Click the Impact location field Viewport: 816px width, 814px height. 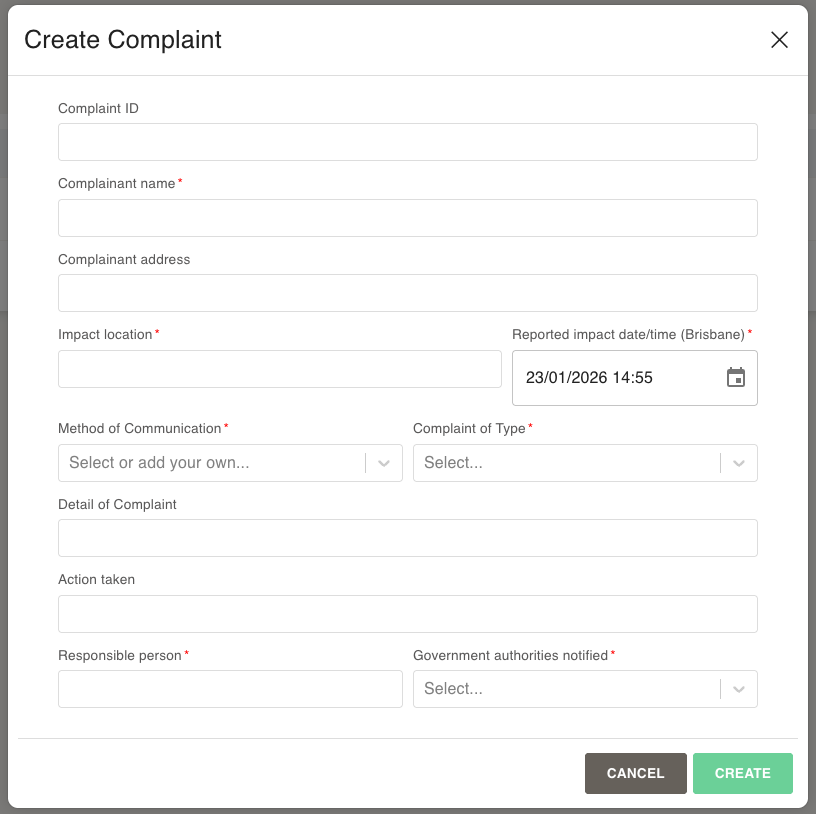pos(279,369)
